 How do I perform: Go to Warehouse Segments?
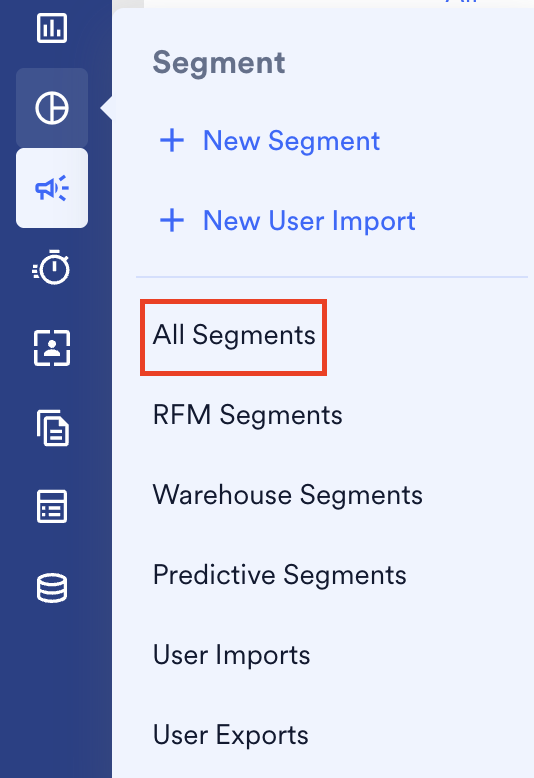point(287,495)
